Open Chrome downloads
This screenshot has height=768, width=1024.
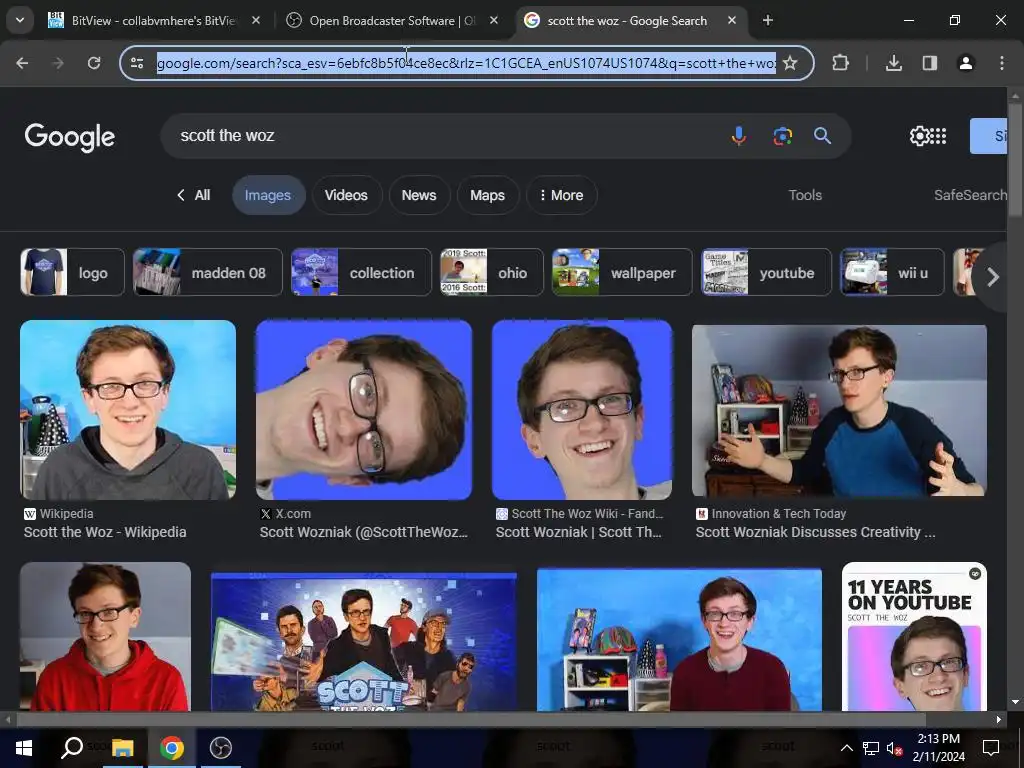click(893, 63)
